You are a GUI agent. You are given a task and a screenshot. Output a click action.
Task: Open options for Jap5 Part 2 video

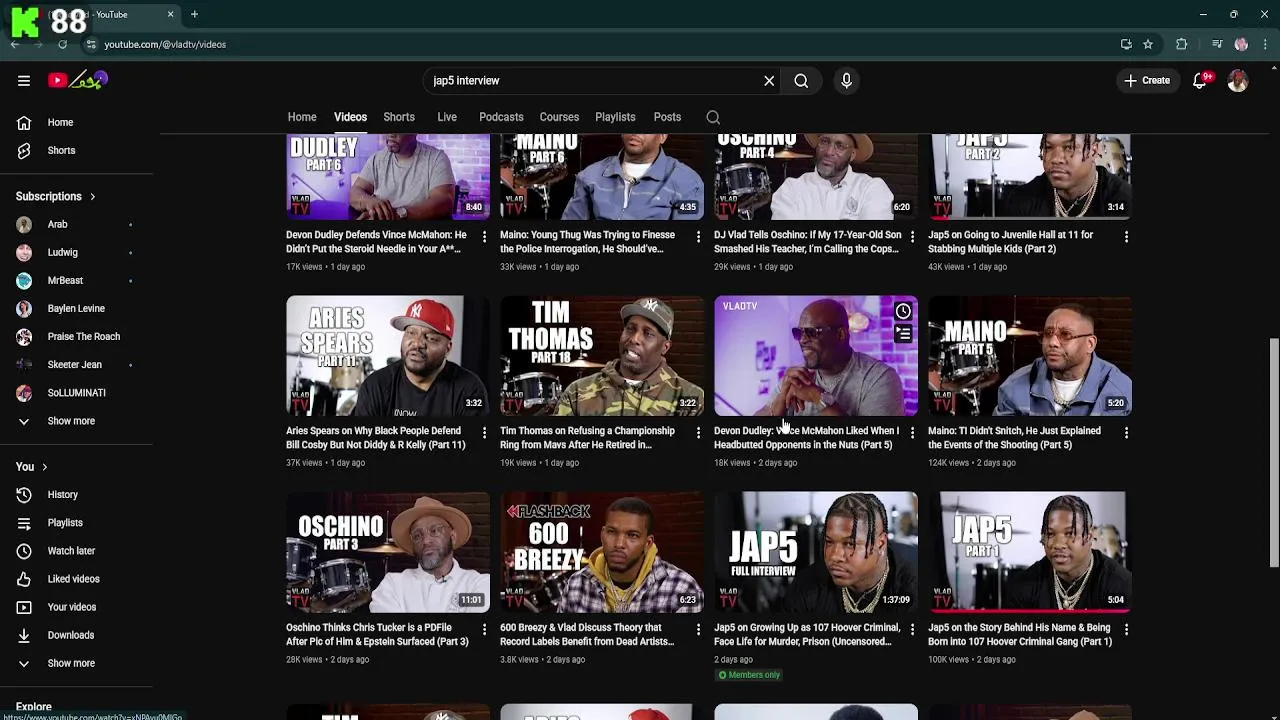pyautogui.click(x=1126, y=237)
